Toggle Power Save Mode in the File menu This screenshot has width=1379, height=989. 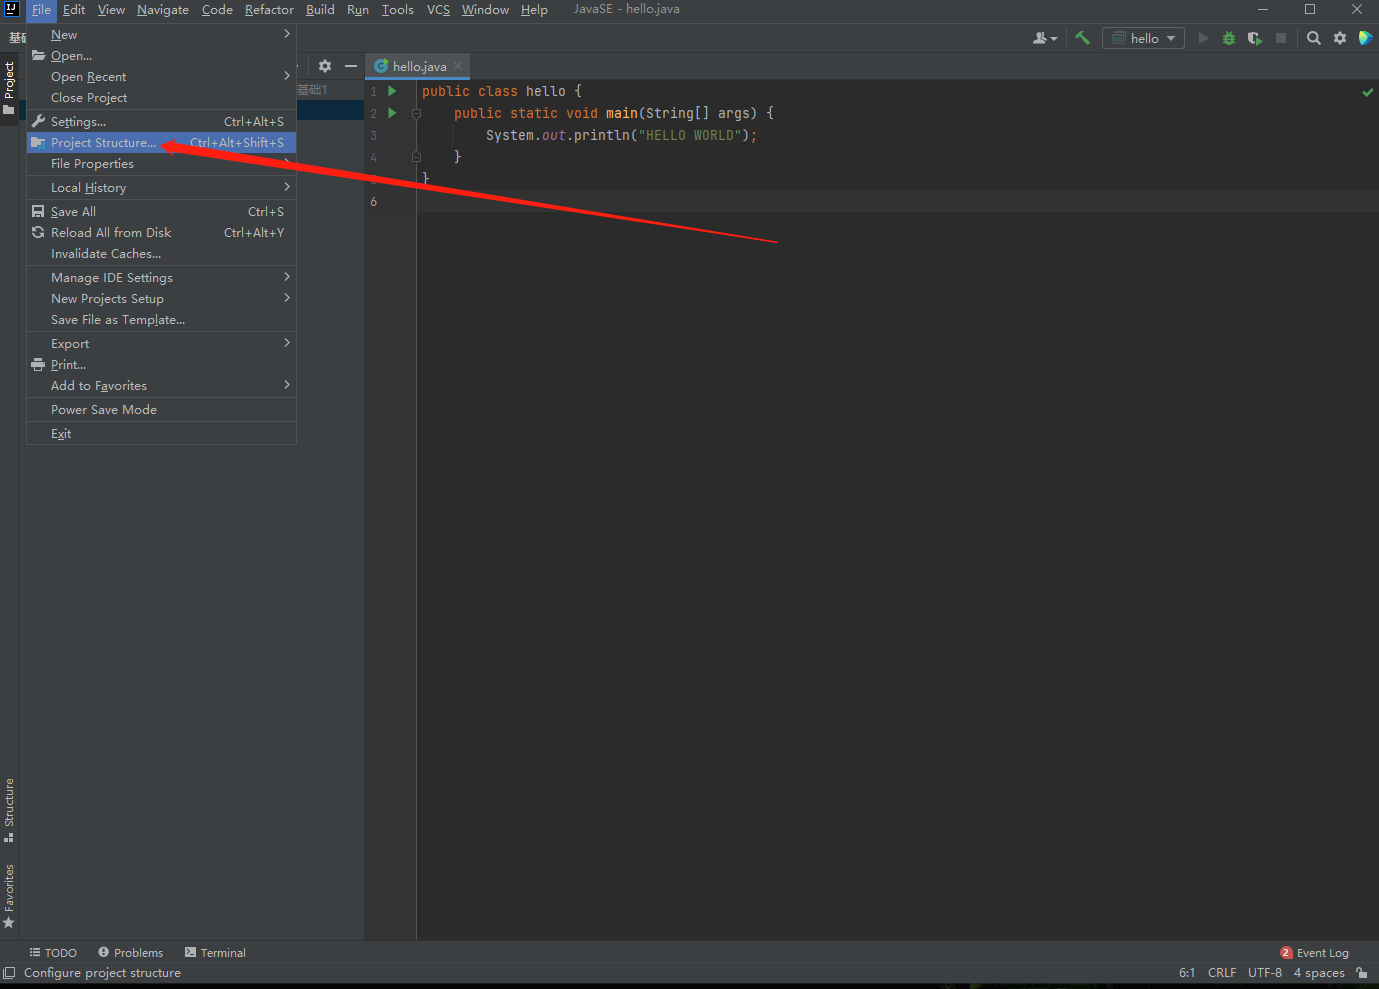tap(104, 410)
